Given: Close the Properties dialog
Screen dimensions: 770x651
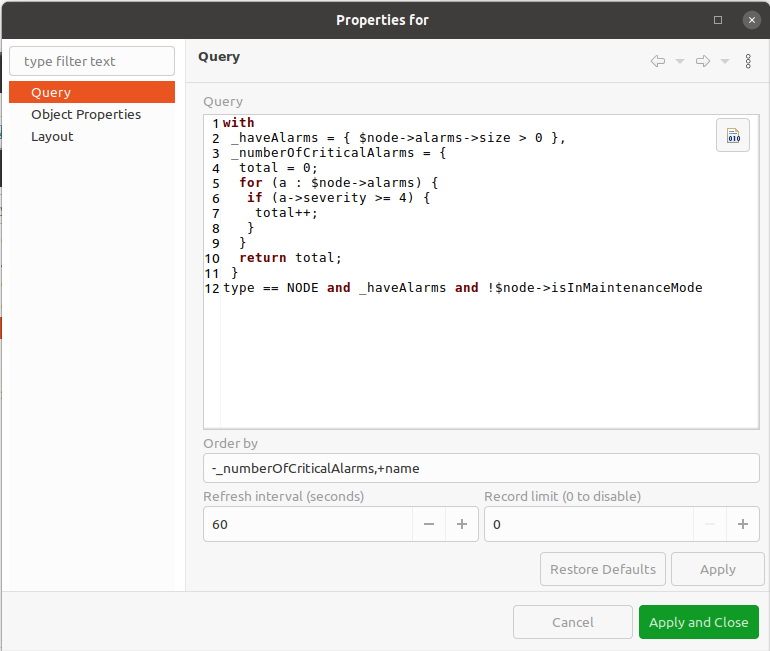Looking at the screenshot, I should click(751, 20).
